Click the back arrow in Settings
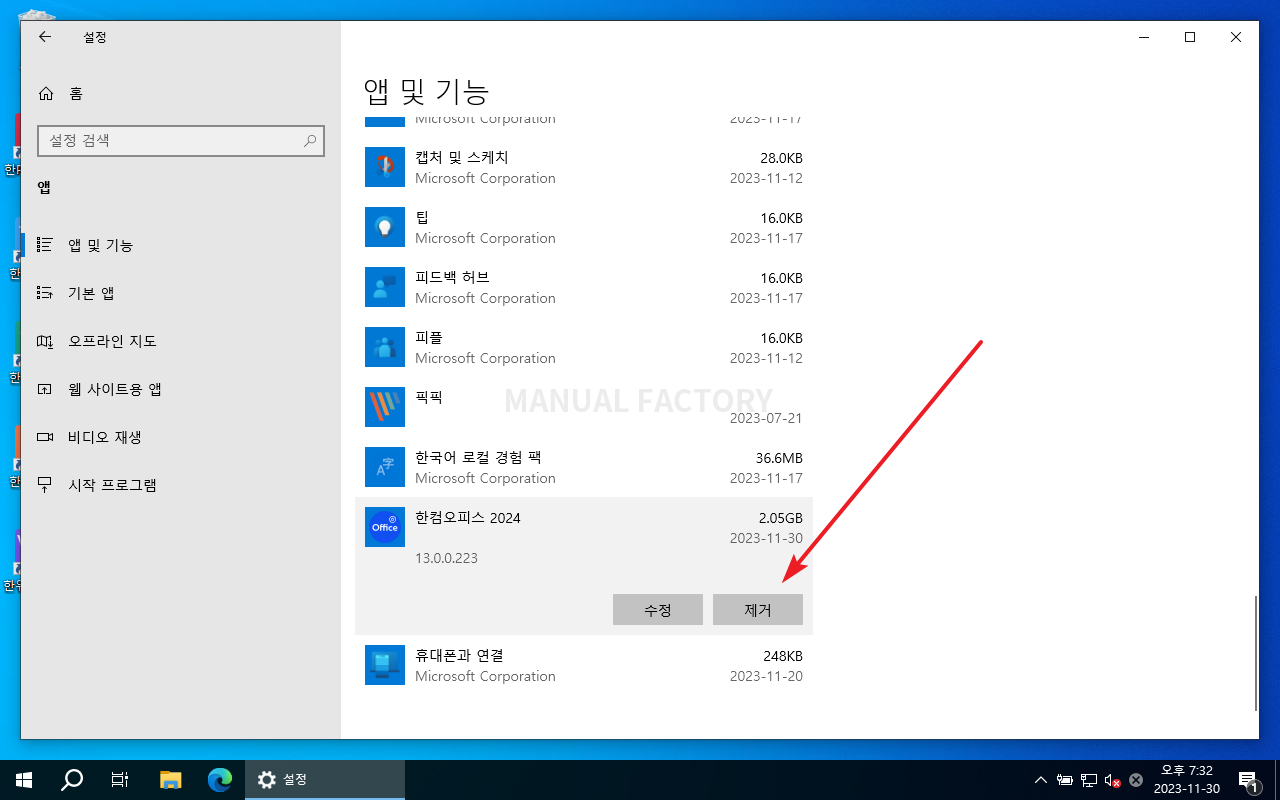 44,37
